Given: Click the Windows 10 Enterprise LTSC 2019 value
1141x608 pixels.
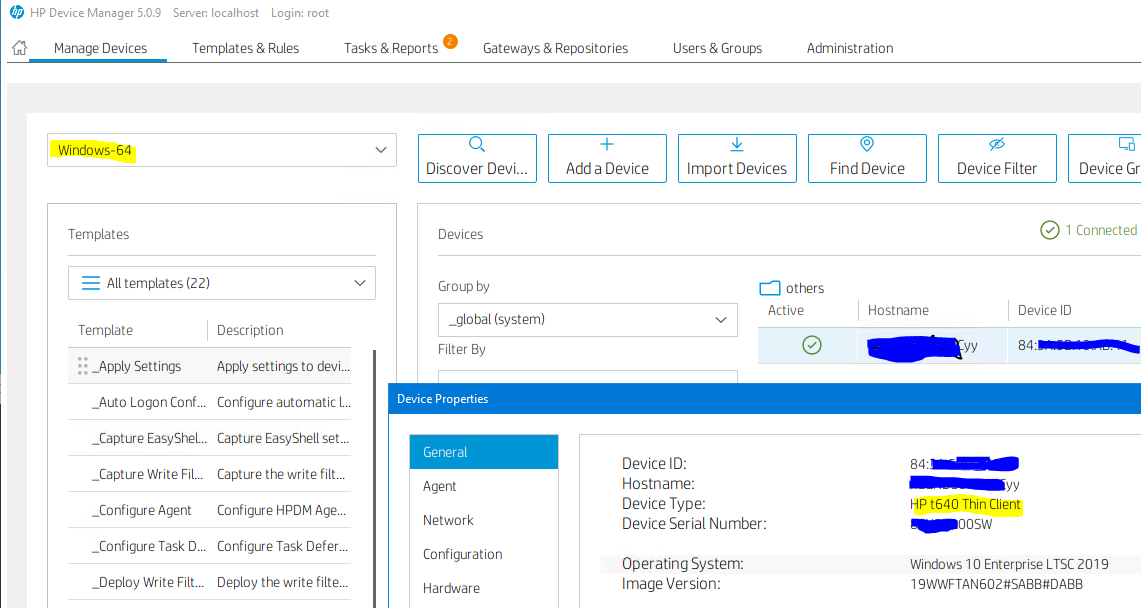Looking at the screenshot, I should 1009,564.
